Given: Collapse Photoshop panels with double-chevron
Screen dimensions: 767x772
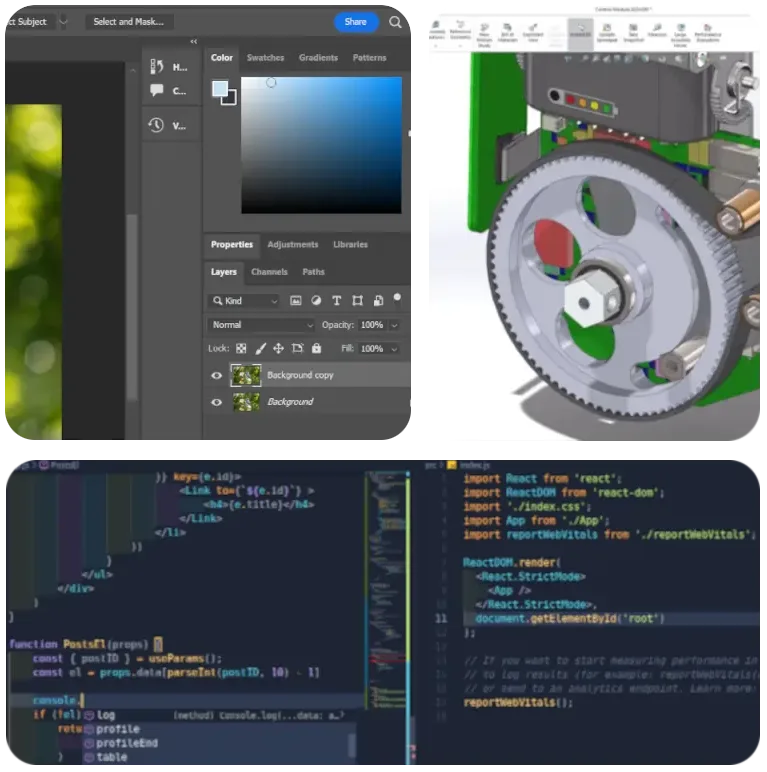Looking at the screenshot, I should coord(193,42).
